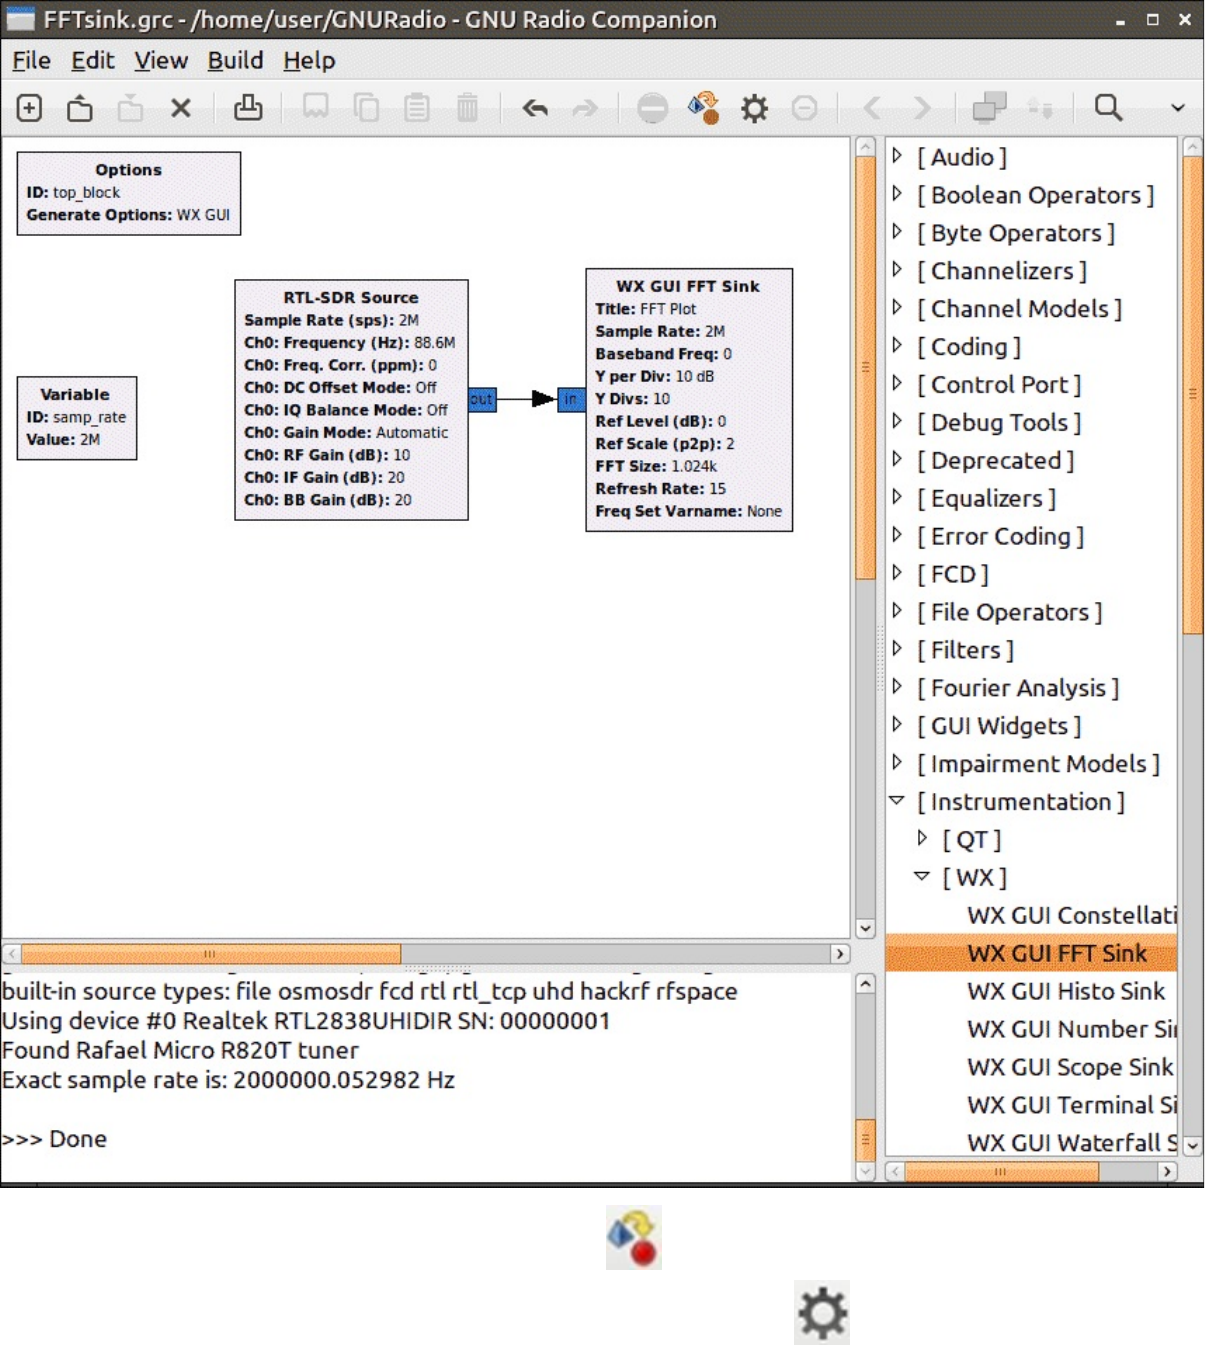Collapse the WX subcategory
The height and width of the screenshot is (1345, 1205).
922,877
